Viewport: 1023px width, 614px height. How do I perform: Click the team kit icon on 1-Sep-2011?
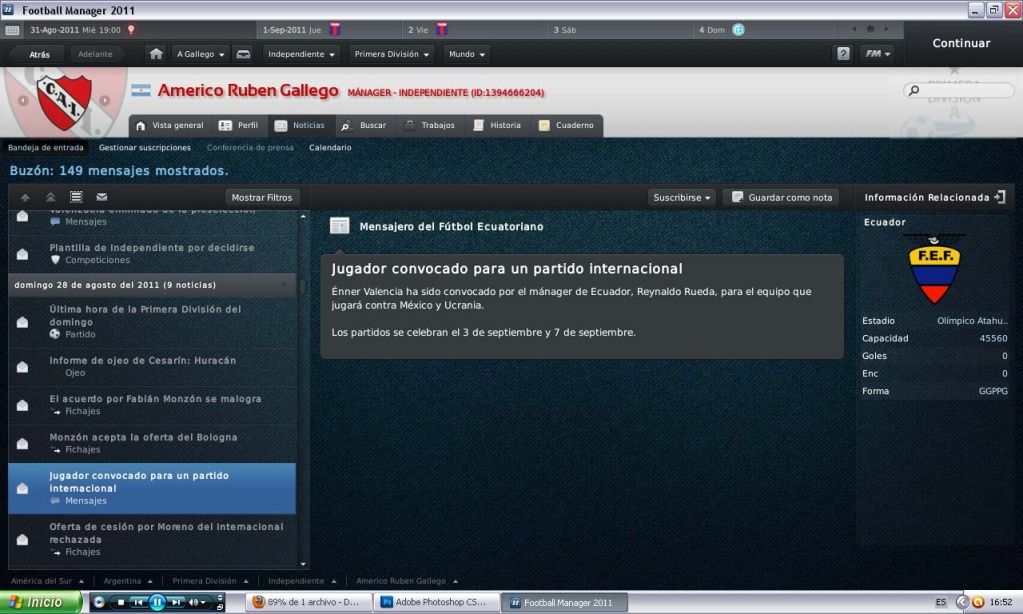(335, 29)
